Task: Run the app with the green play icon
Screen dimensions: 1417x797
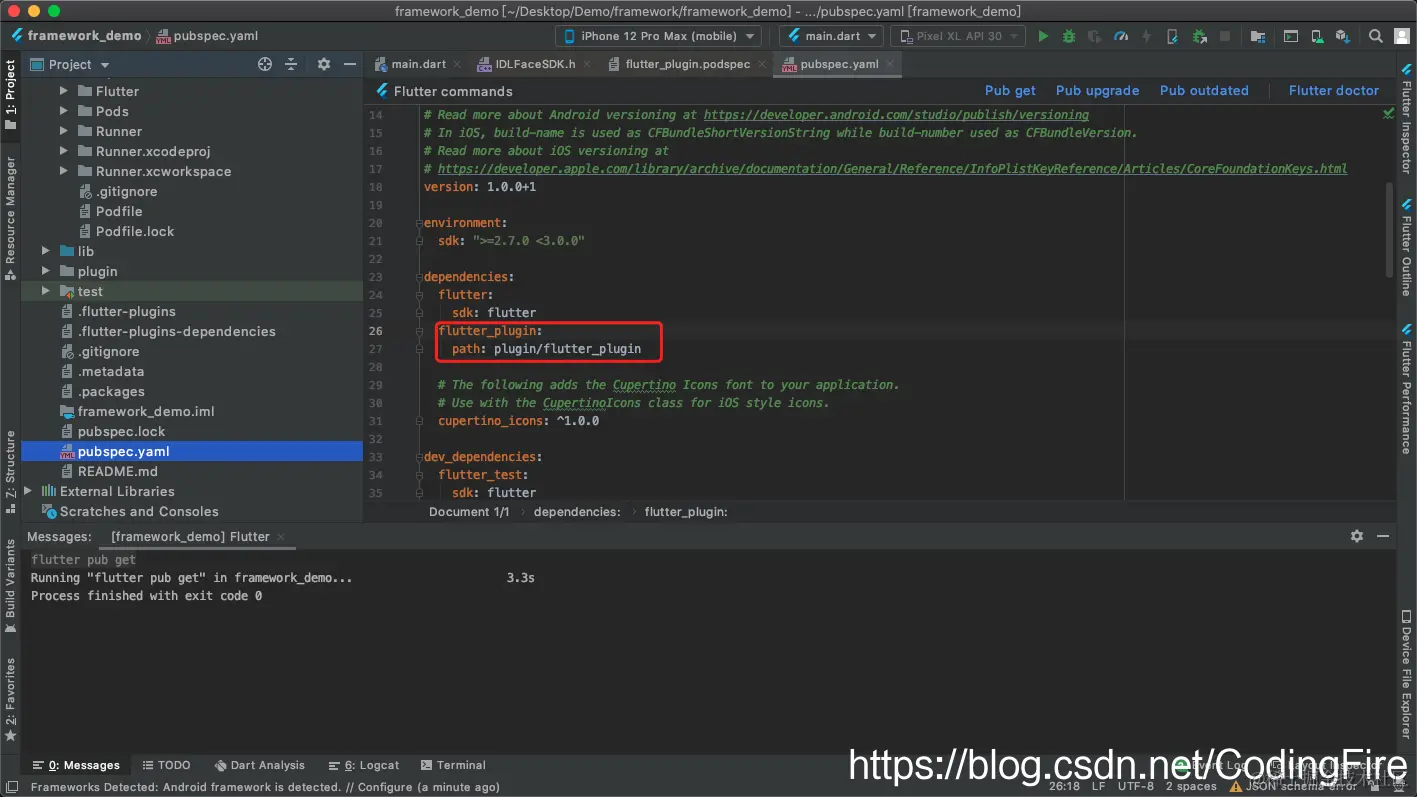Action: 1043,36
